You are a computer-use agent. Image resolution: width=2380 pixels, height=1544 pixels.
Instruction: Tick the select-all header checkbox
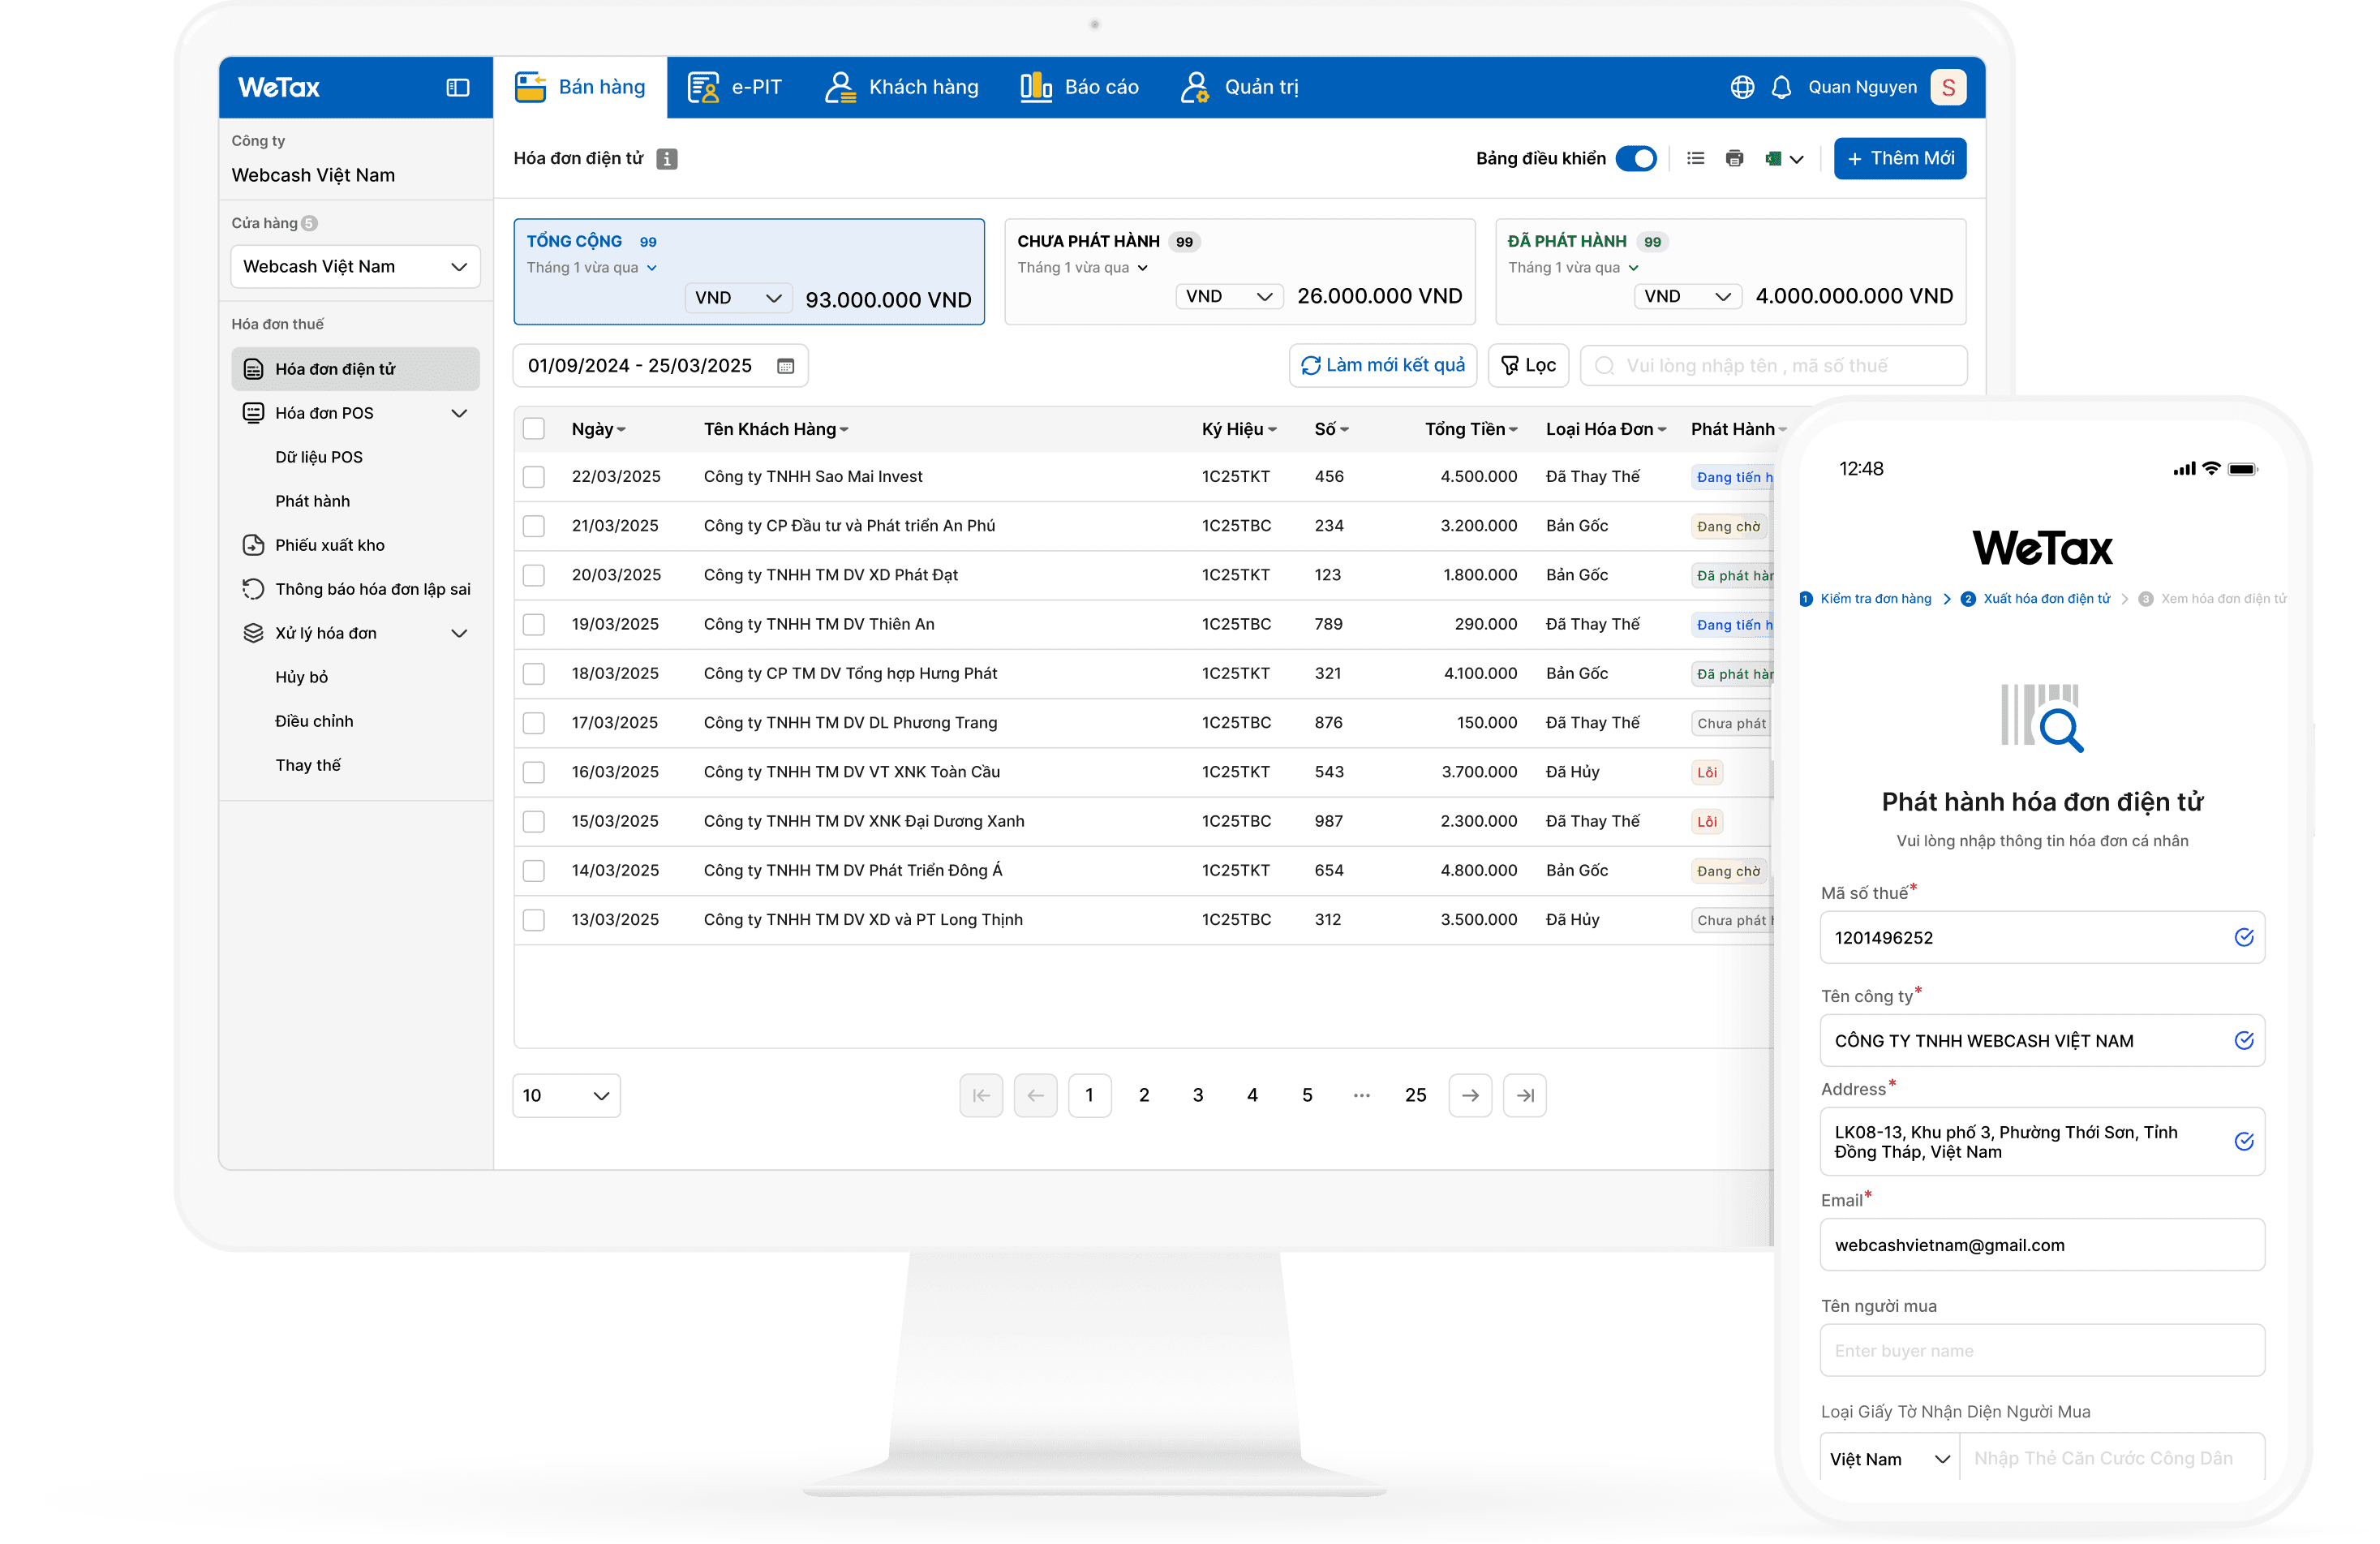tap(534, 429)
